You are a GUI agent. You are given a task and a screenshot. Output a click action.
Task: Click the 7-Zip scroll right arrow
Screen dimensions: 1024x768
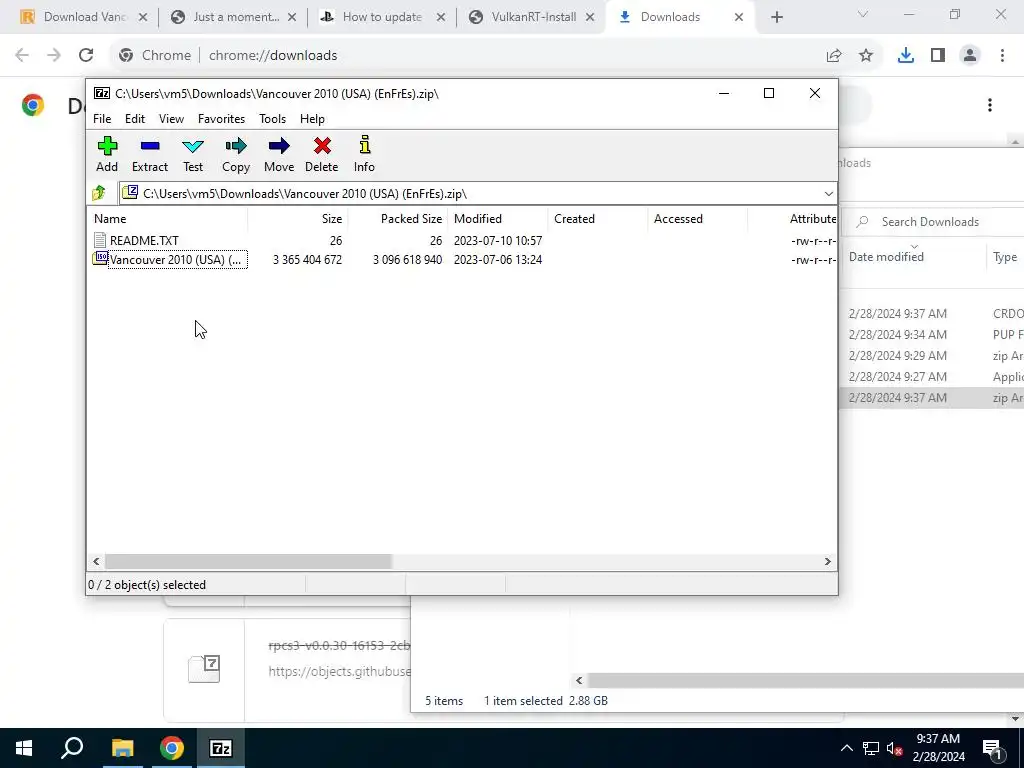point(827,562)
